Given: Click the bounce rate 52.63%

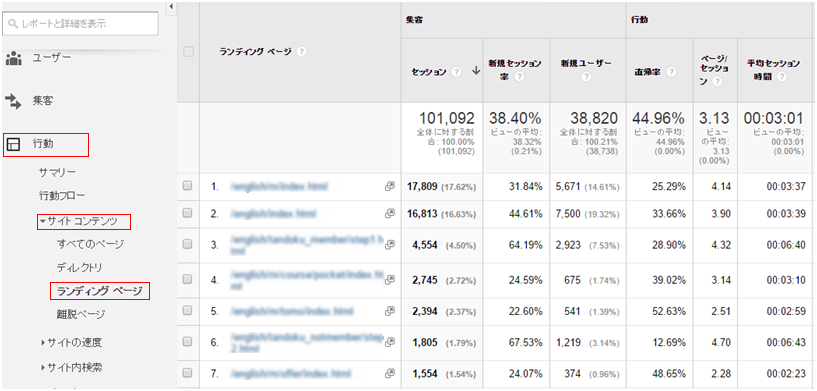Looking at the screenshot, I should (x=668, y=312).
